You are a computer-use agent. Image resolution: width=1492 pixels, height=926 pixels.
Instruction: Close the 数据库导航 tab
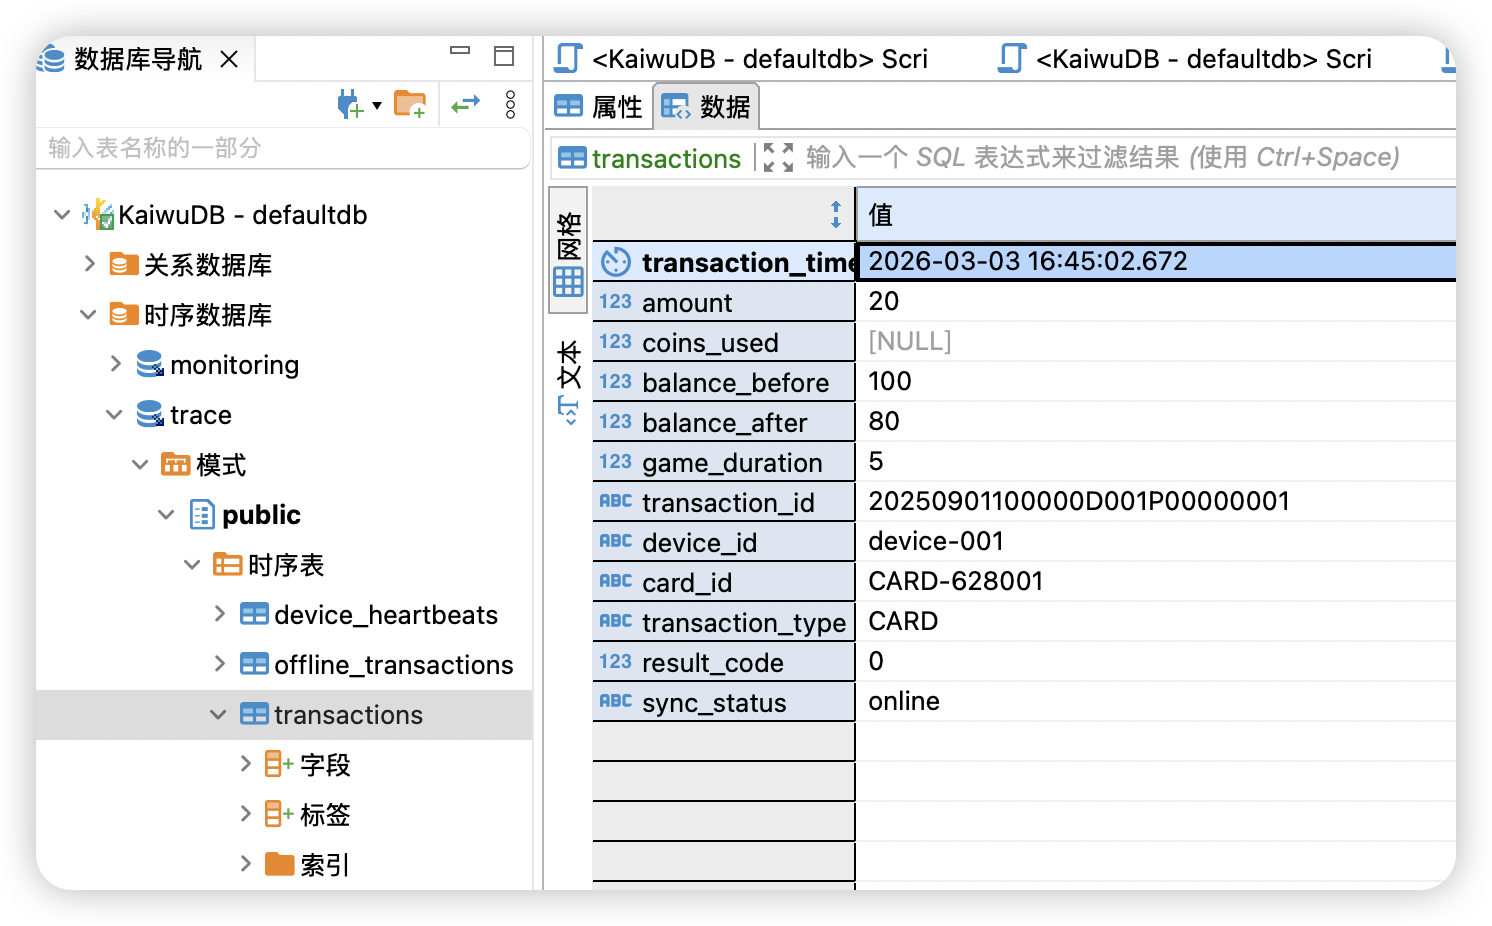pyautogui.click(x=229, y=60)
